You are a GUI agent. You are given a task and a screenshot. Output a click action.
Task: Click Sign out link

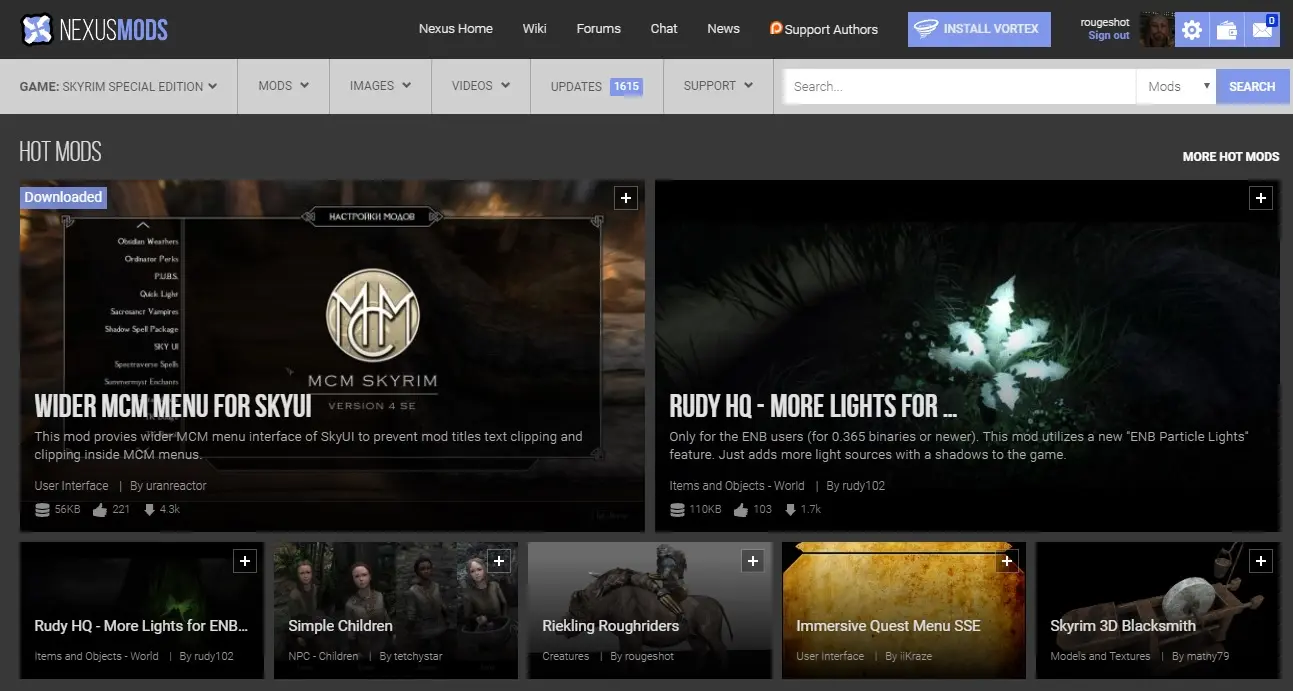tap(1109, 36)
